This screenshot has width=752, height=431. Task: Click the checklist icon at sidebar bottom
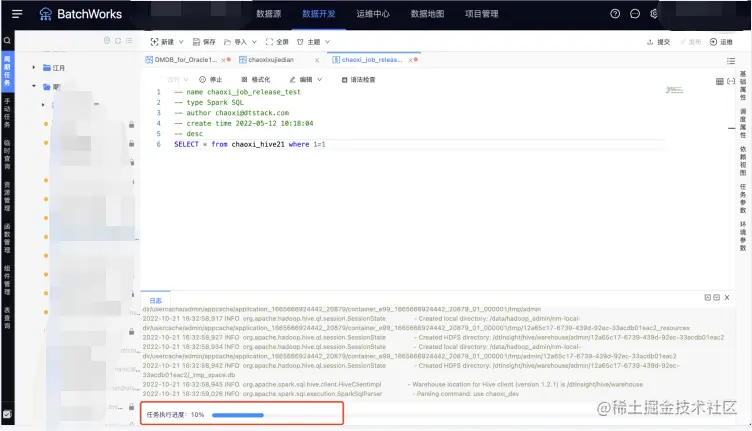[x=7, y=414]
